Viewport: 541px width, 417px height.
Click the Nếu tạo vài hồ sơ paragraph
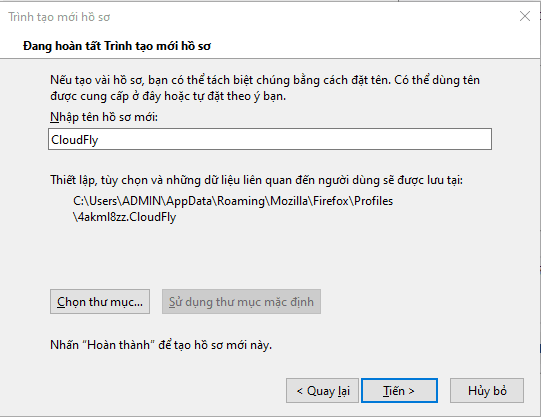(265, 88)
